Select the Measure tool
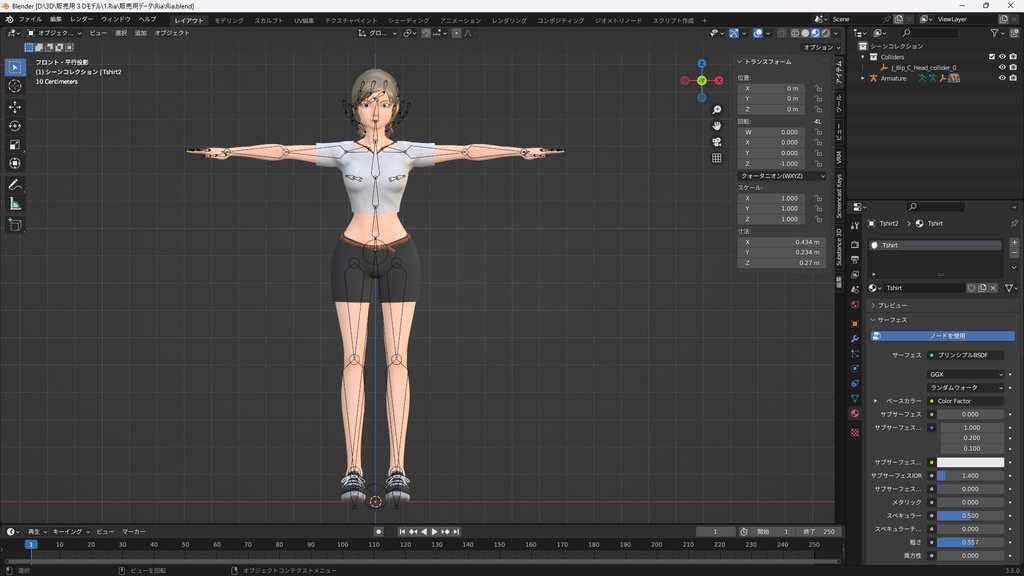Image resolution: width=1024 pixels, height=576 pixels. point(15,204)
